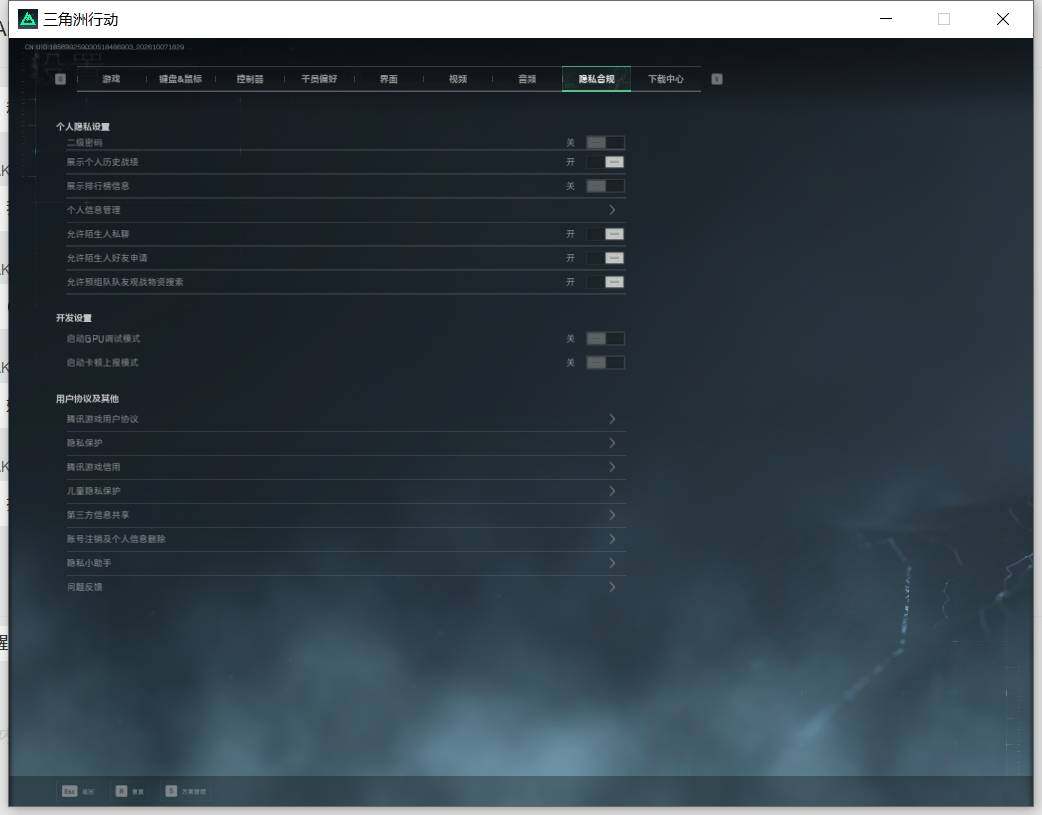Screen dimensions: 1042x815
Task: Click the R reset button in bottom bar
Action: [x=130, y=791]
